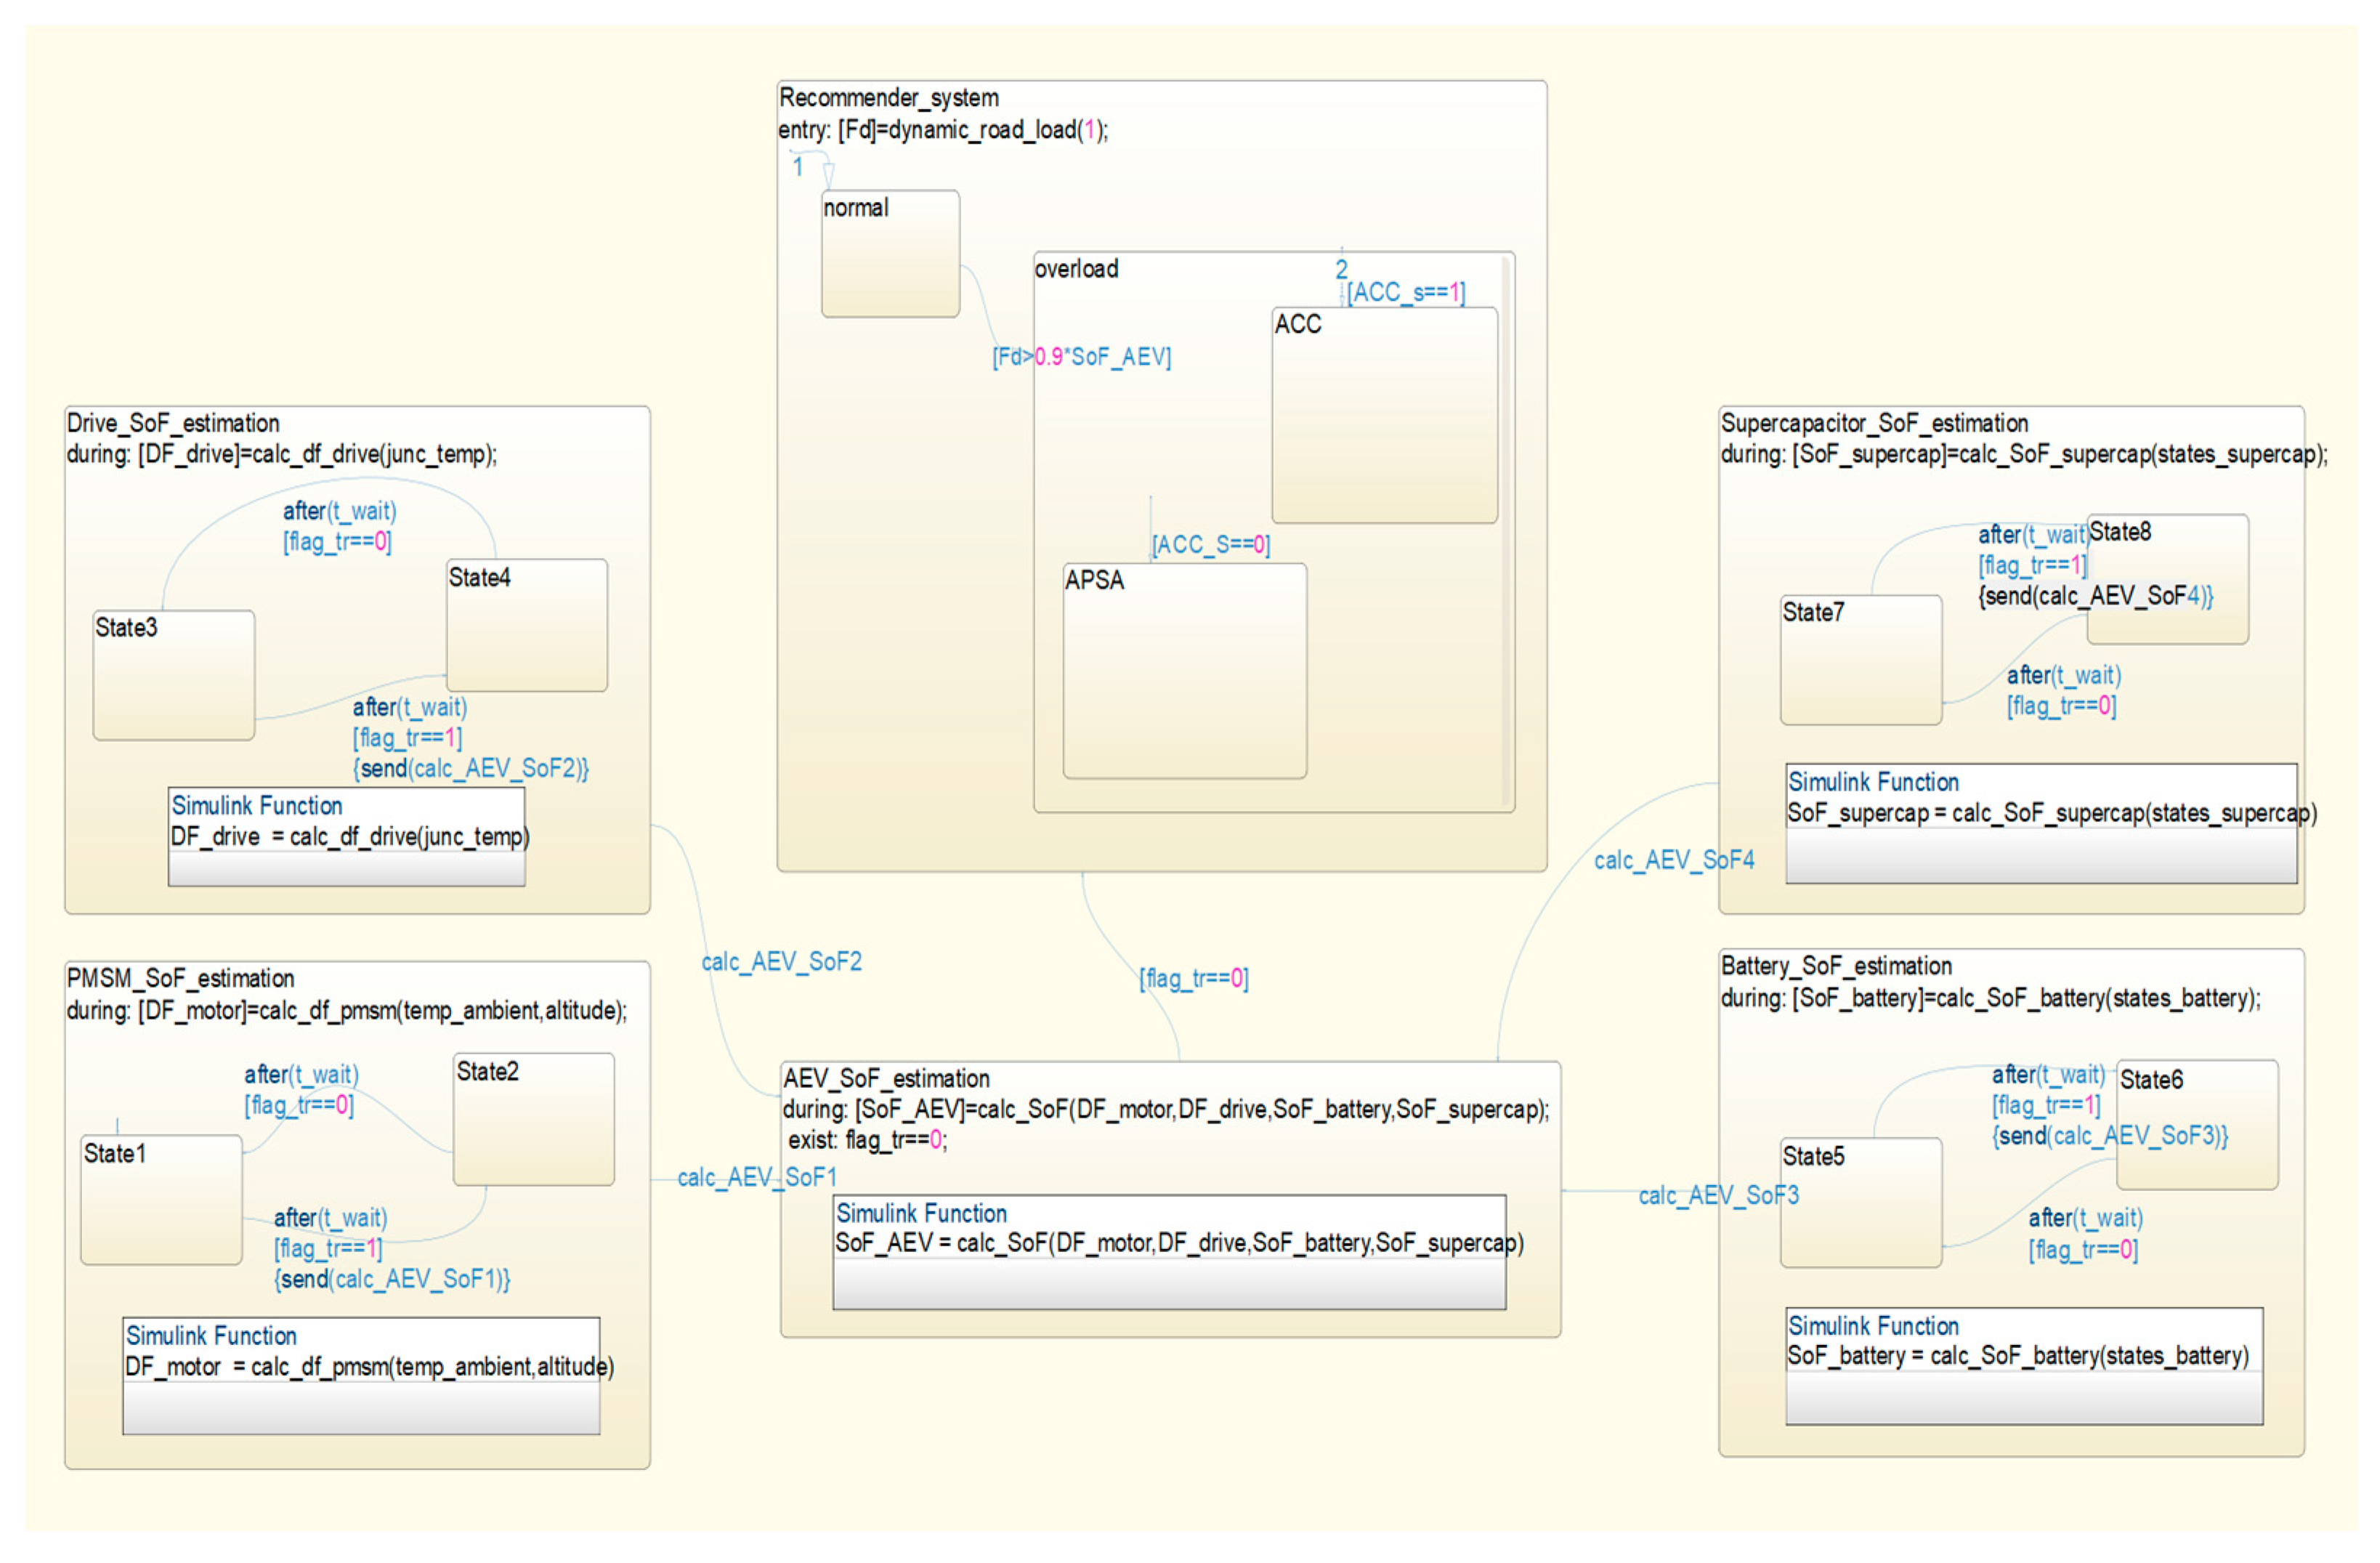The image size is (2380, 1563).
Task: Click the Recommender_system state title
Action: point(888,98)
